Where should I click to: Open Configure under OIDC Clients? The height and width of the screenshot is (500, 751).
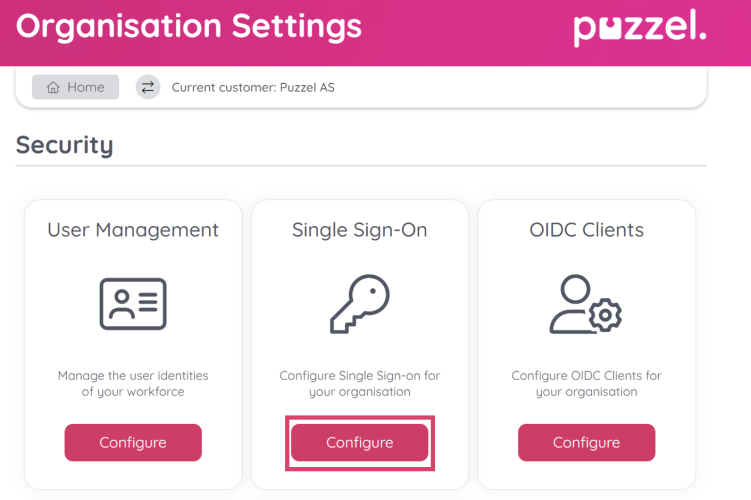[586, 443]
